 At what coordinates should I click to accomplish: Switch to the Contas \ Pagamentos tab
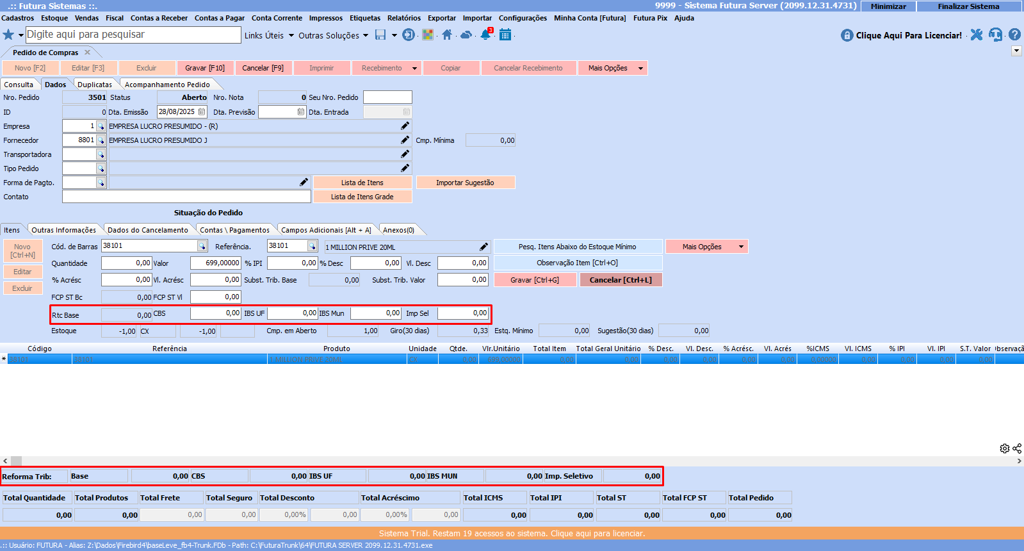tap(234, 230)
